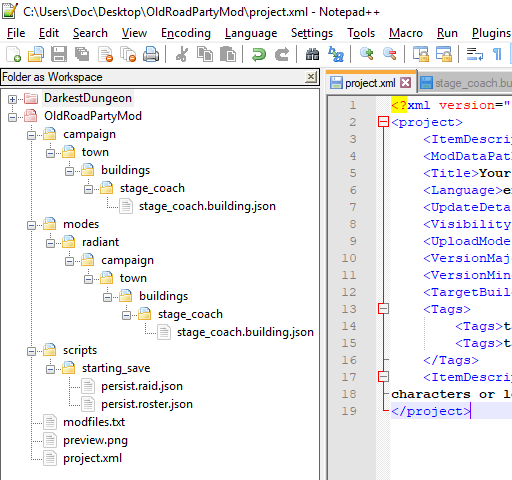Open the Run menu
Image resolution: width=512 pixels, height=480 pixels.
tap(447, 33)
